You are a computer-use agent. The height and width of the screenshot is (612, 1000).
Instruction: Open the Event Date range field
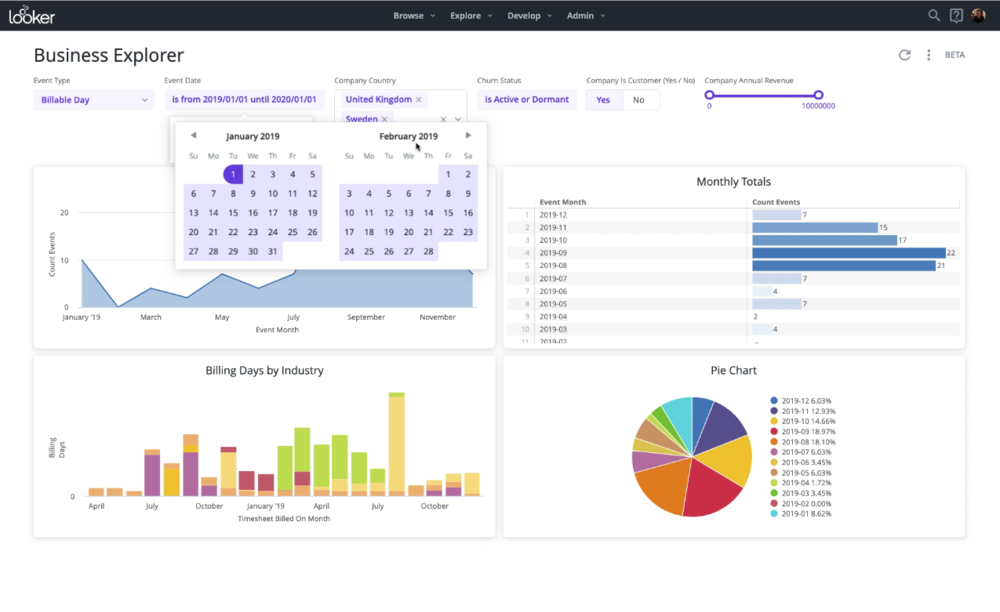click(x=244, y=100)
